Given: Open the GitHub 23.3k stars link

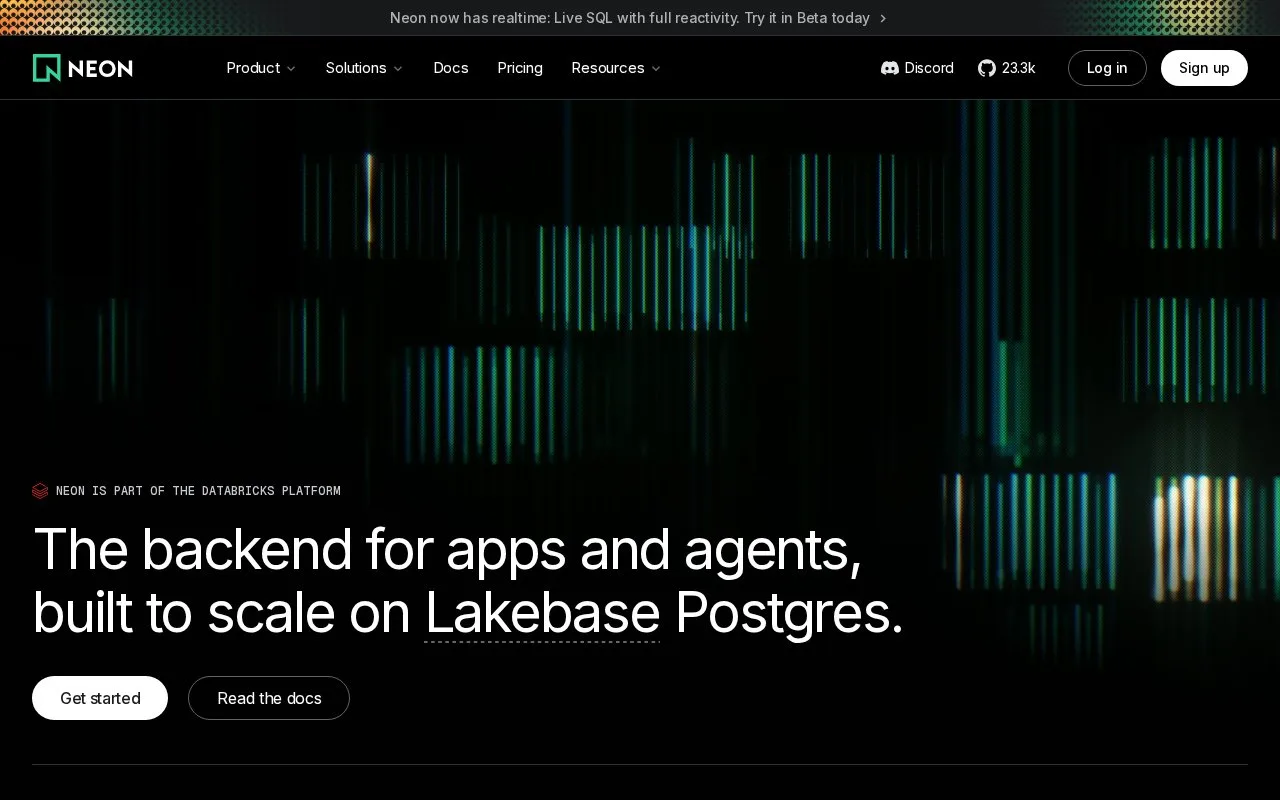Looking at the screenshot, I should pos(1007,68).
